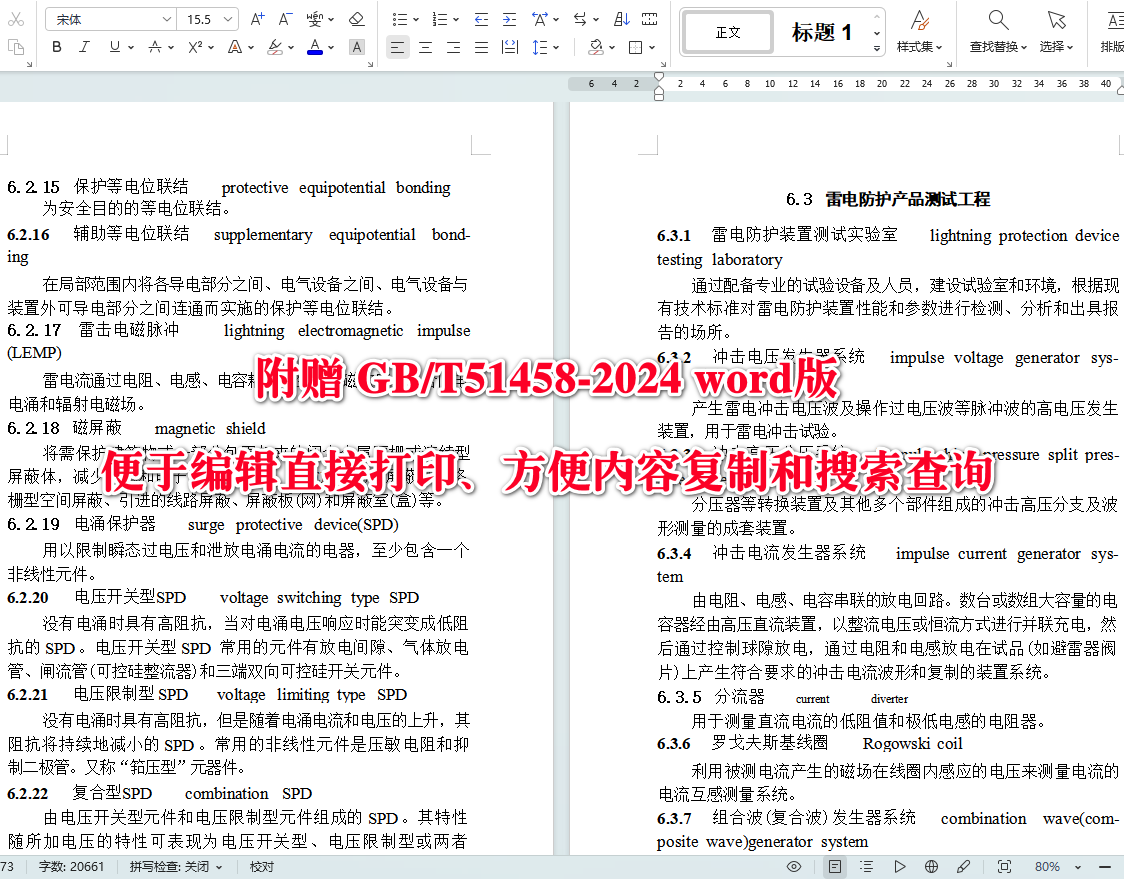Switch to outline view
Image resolution: width=1124 pixels, height=879 pixels.
pyautogui.click(x=867, y=867)
